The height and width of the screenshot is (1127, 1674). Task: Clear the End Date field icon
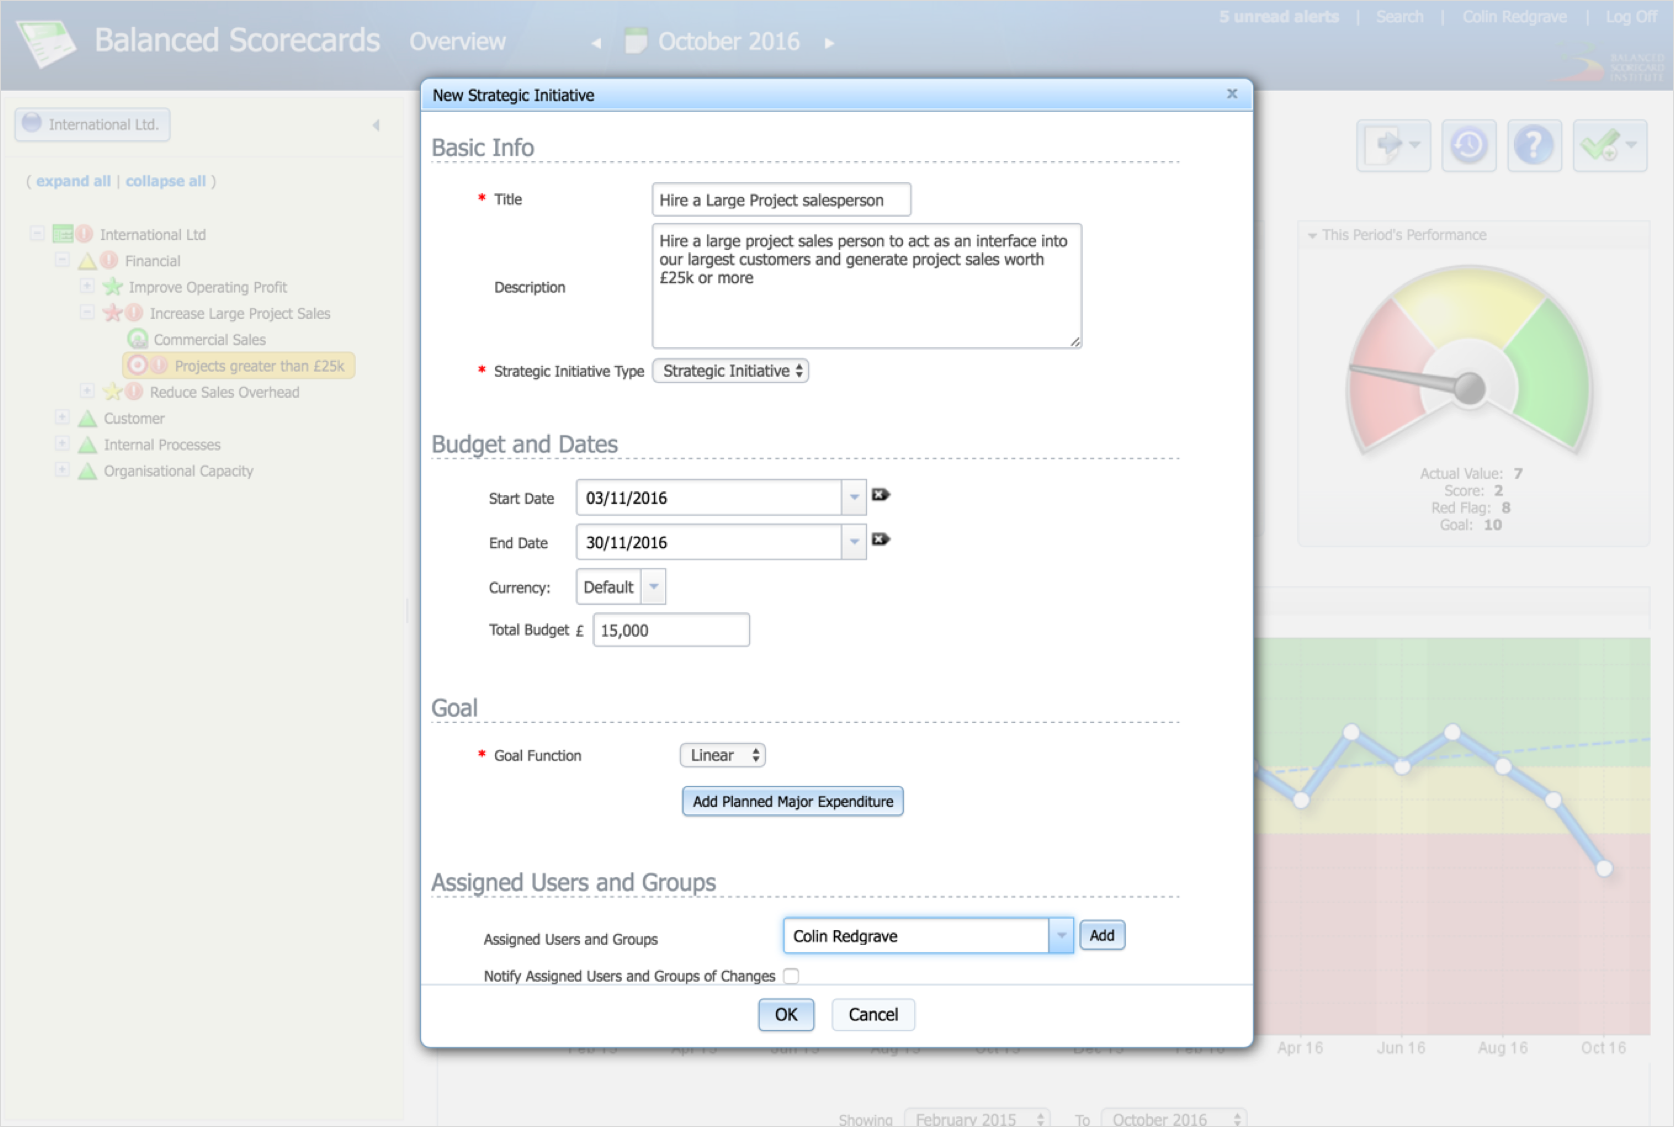[881, 539]
